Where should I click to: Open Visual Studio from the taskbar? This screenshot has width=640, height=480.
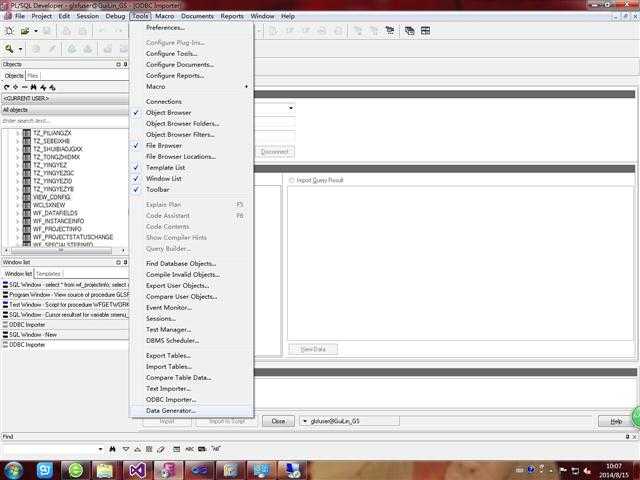click(137, 470)
